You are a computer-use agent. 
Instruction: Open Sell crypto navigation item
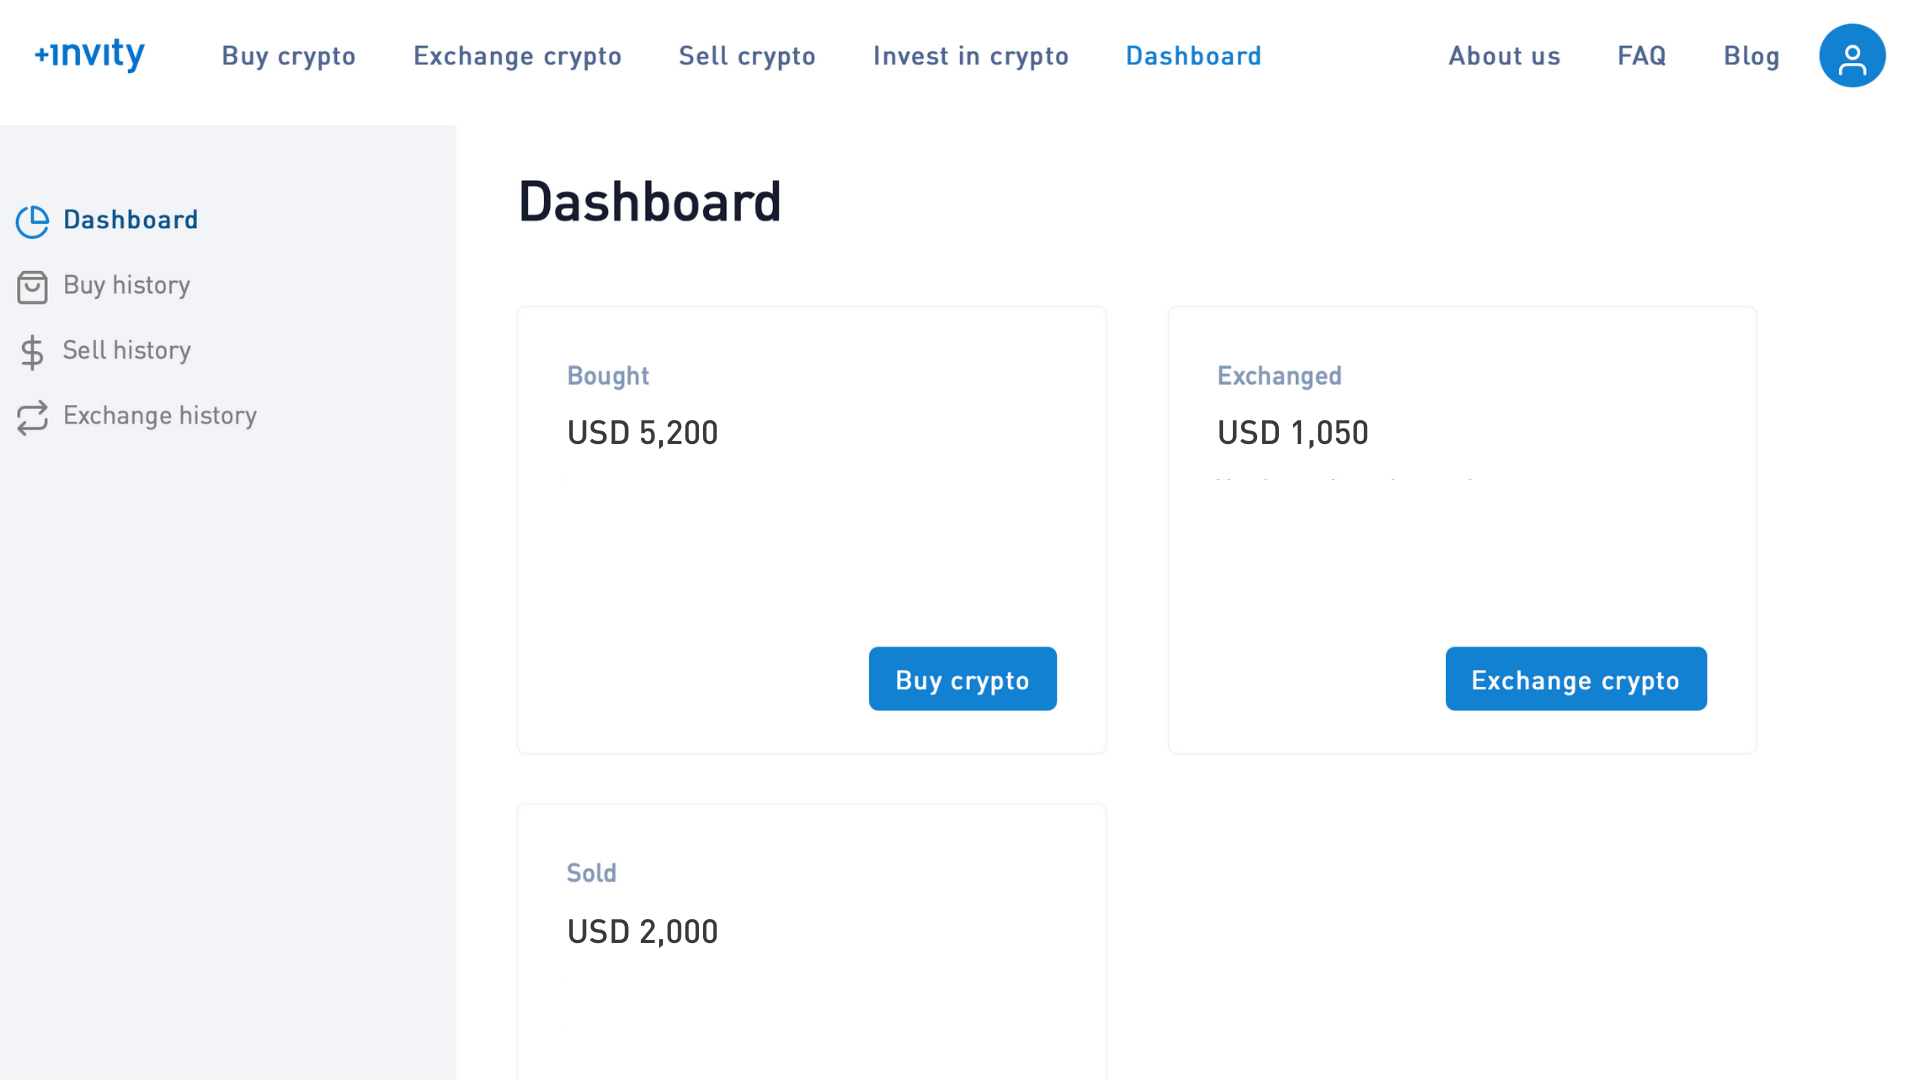[747, 56]
